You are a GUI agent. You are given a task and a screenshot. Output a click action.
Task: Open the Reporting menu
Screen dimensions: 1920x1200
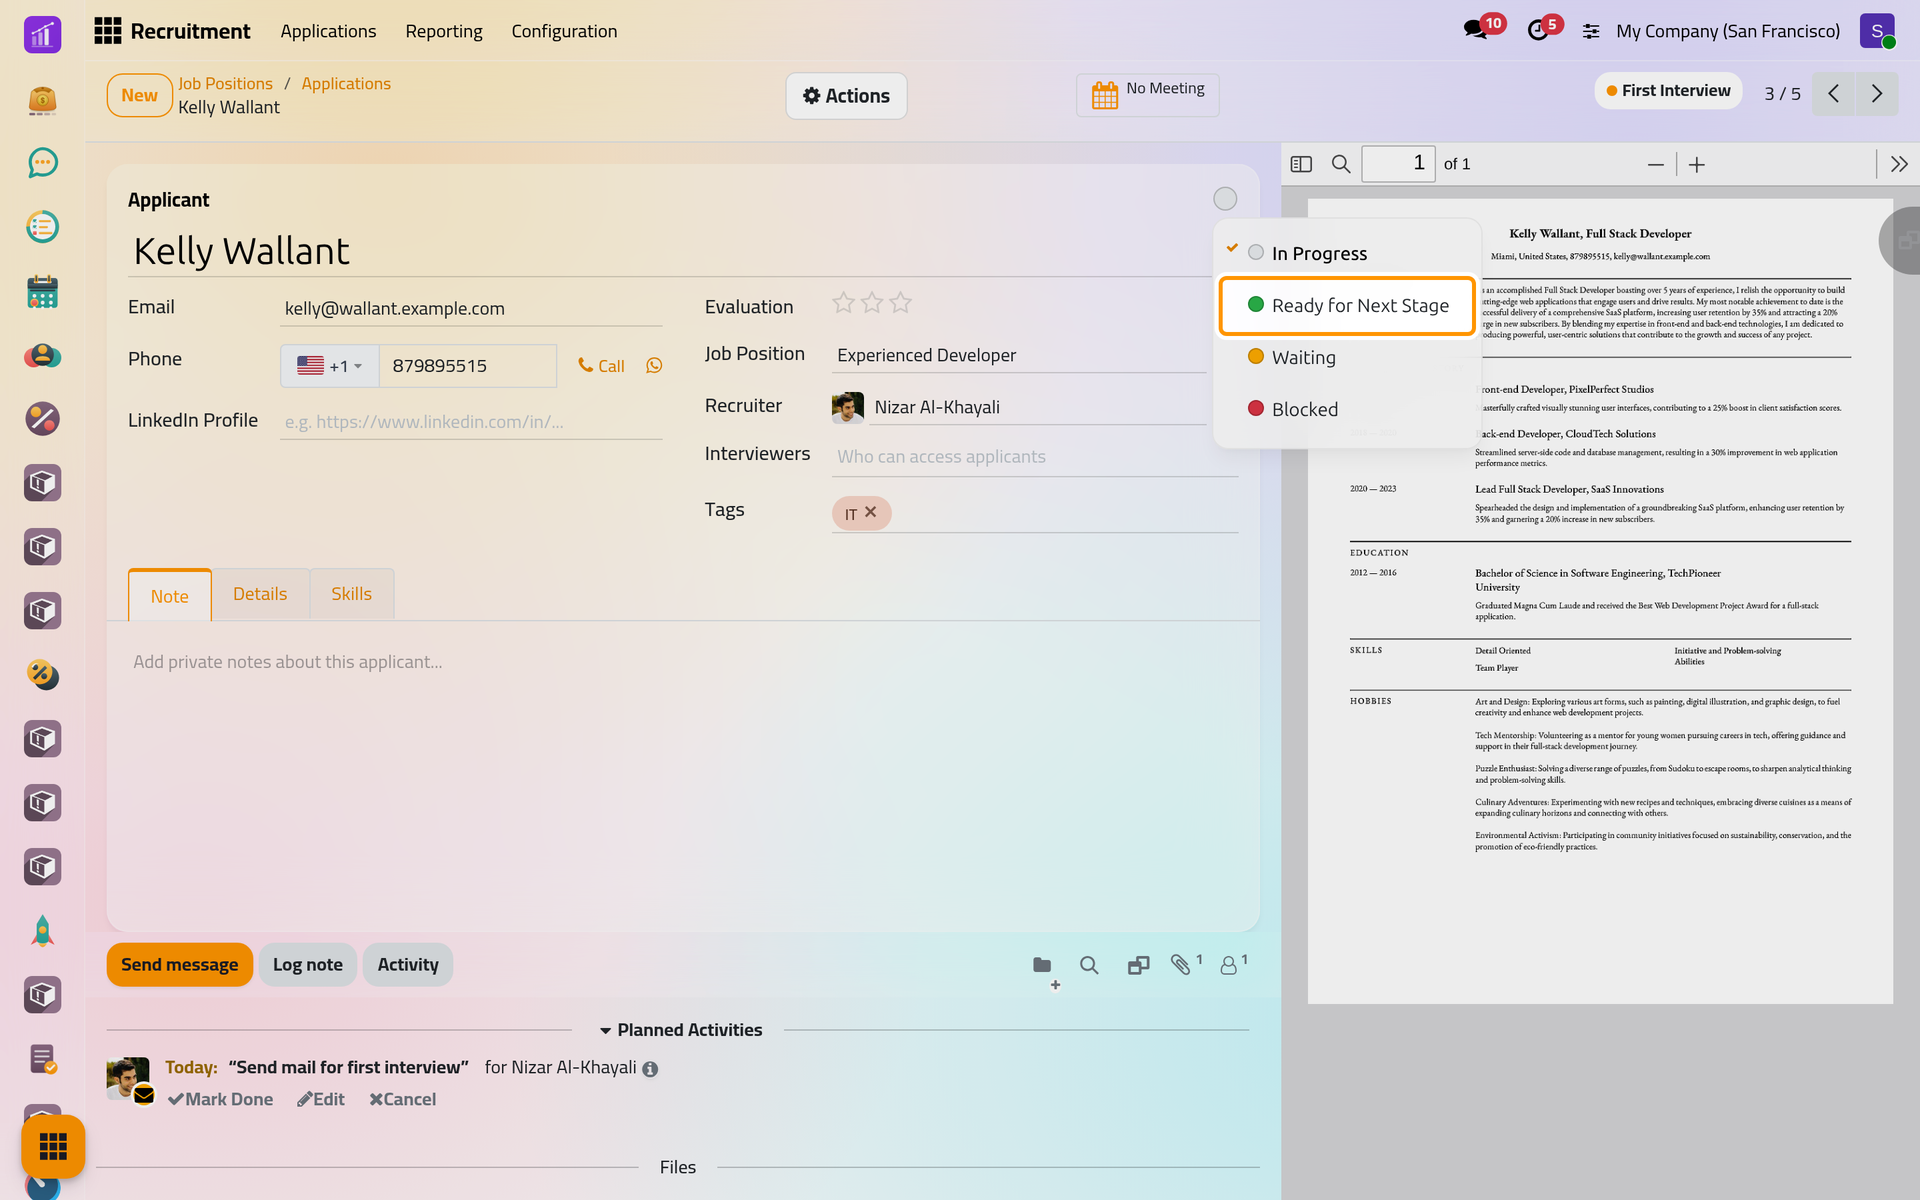pos(444,31)
